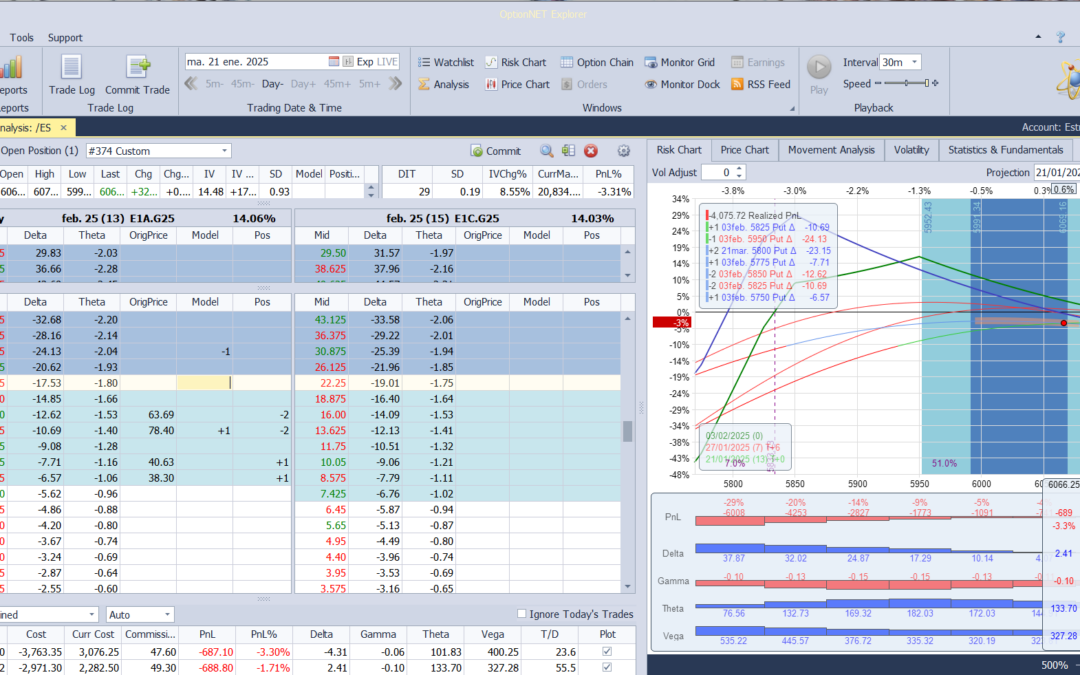1080x675 pixels.
Task: Click the 63.69 OrigPrice cell
Action: click(148, 415)
